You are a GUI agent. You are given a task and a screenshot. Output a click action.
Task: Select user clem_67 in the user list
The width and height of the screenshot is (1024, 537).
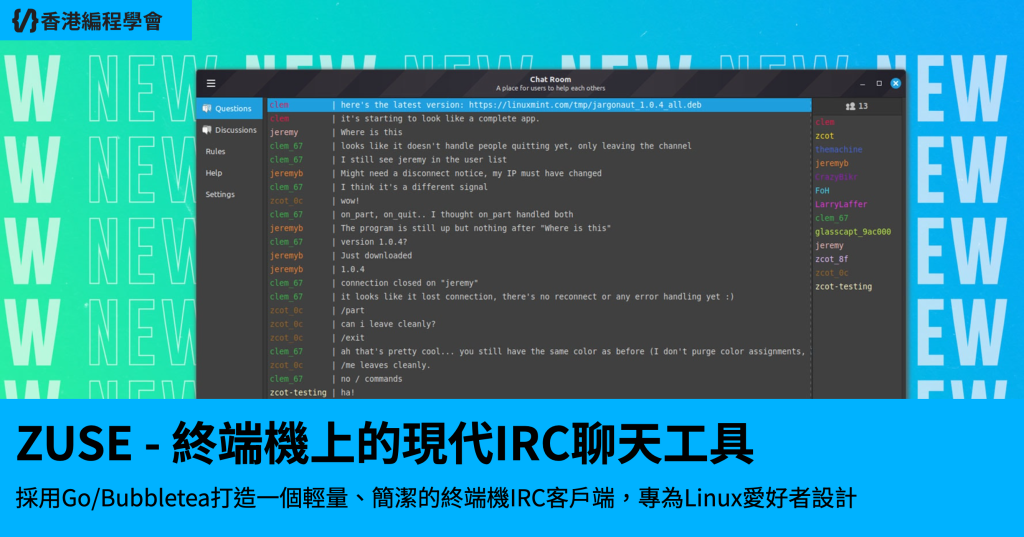(831, 218)
